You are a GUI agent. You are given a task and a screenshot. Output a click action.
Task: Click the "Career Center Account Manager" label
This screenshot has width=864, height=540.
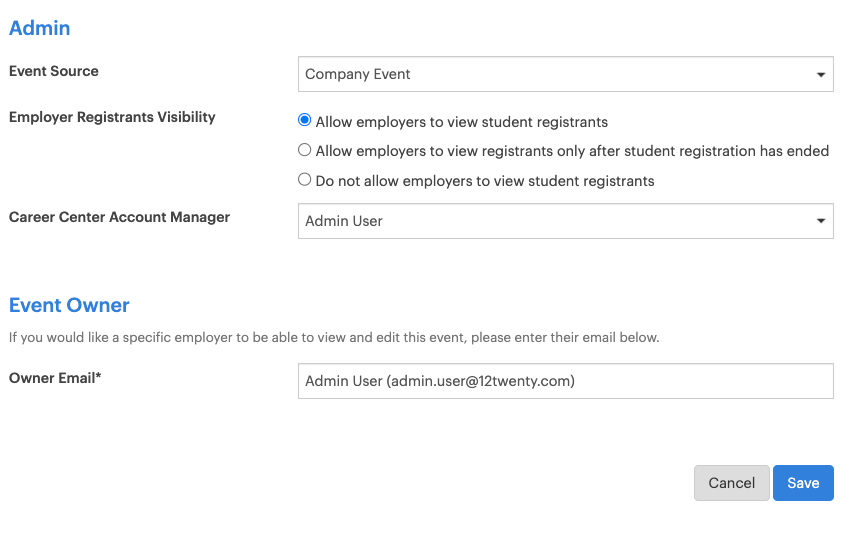[x=119, y=217]
